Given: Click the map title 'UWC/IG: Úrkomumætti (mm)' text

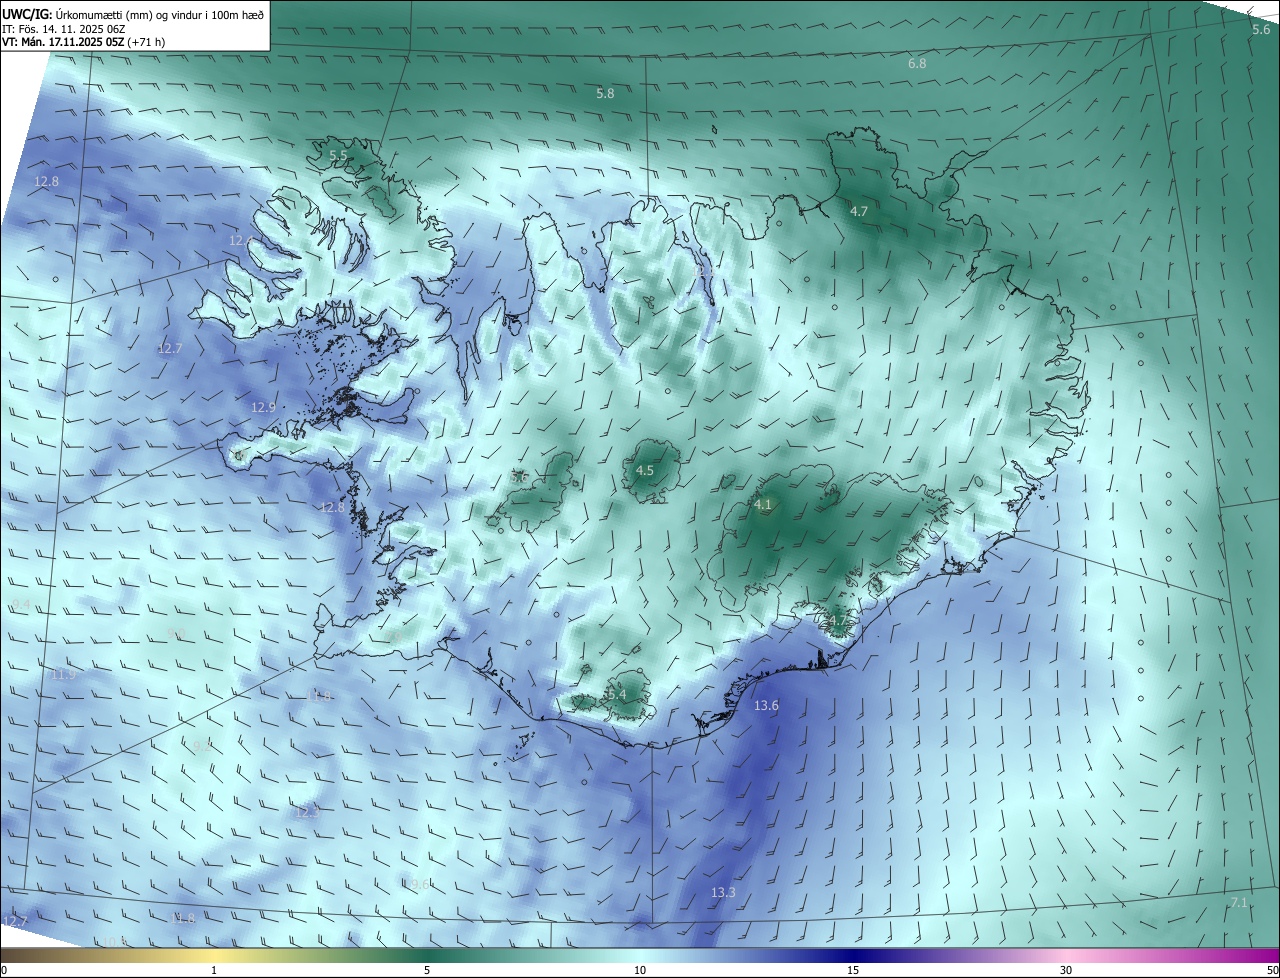Looking at the screenshot, I should click(75, 16).
